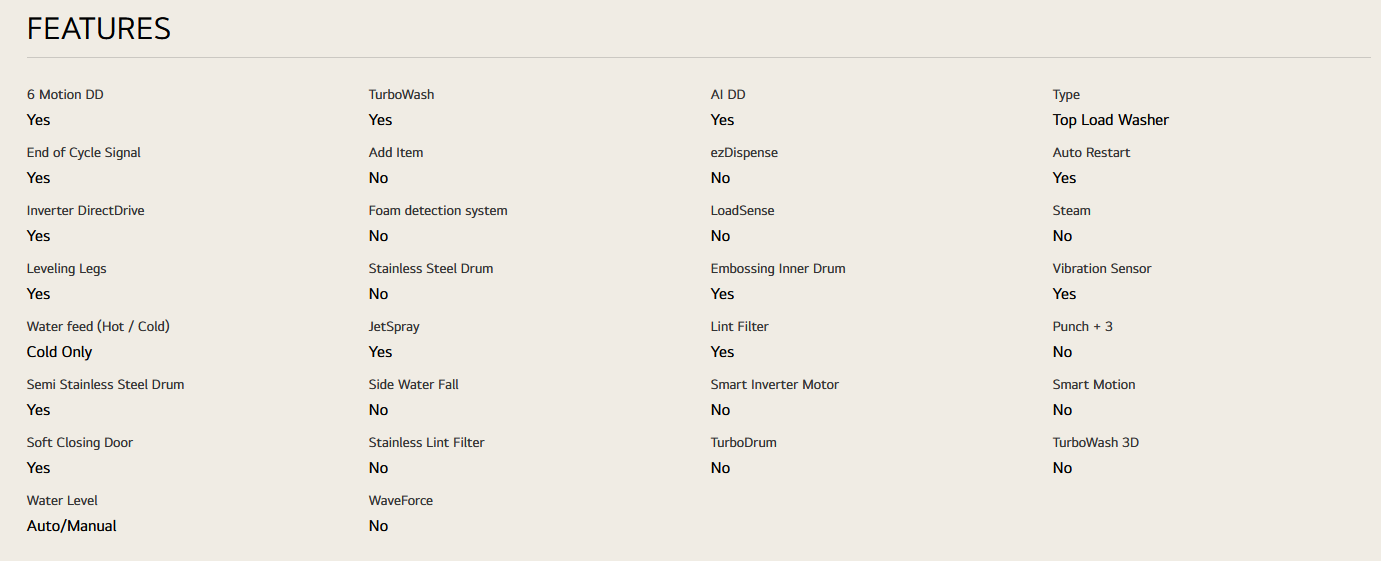Click the Foam detection system label

click(x=438, y=211)
